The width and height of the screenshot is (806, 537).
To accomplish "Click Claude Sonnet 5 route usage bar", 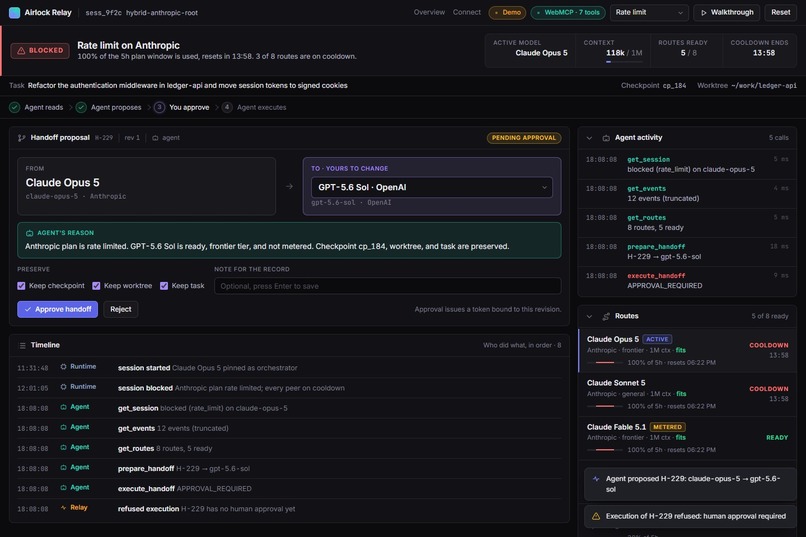I will 604,406.
